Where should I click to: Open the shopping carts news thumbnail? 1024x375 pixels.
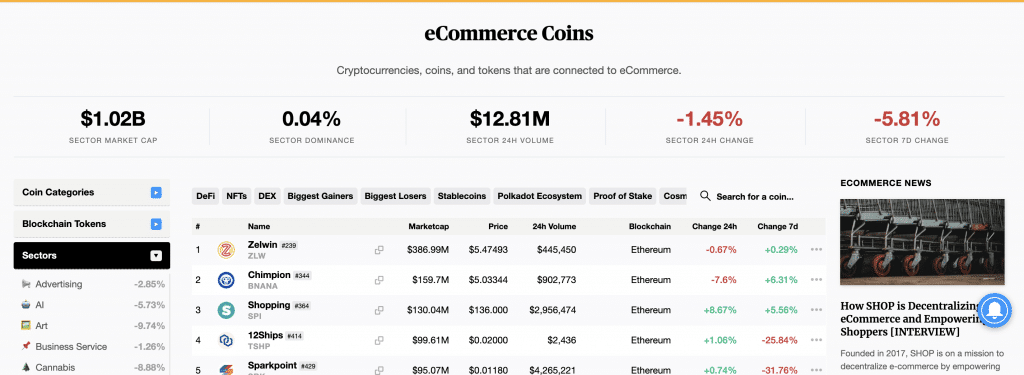922,242
